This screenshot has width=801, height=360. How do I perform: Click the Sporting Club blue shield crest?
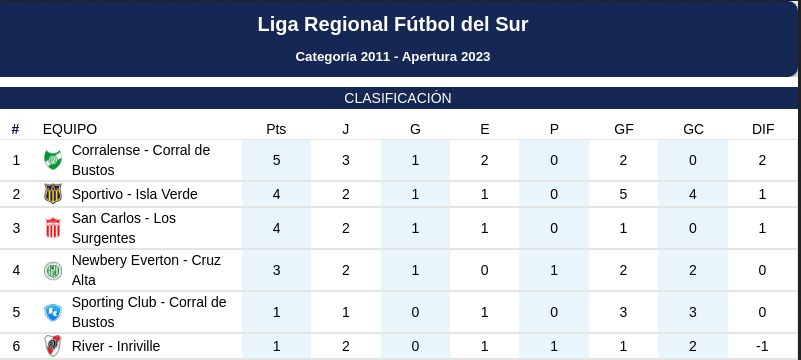click(53, 312)
